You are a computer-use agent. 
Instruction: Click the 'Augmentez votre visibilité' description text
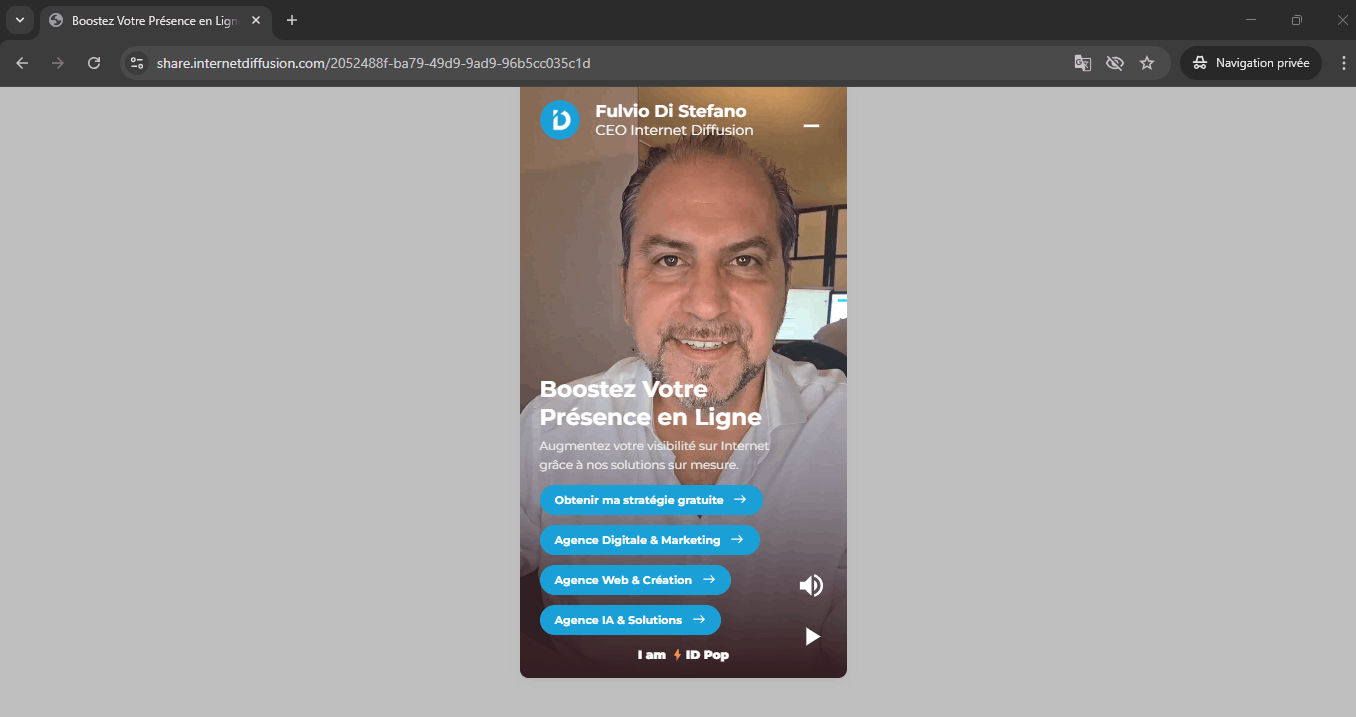pyautogui.click(x=654, y=455)
